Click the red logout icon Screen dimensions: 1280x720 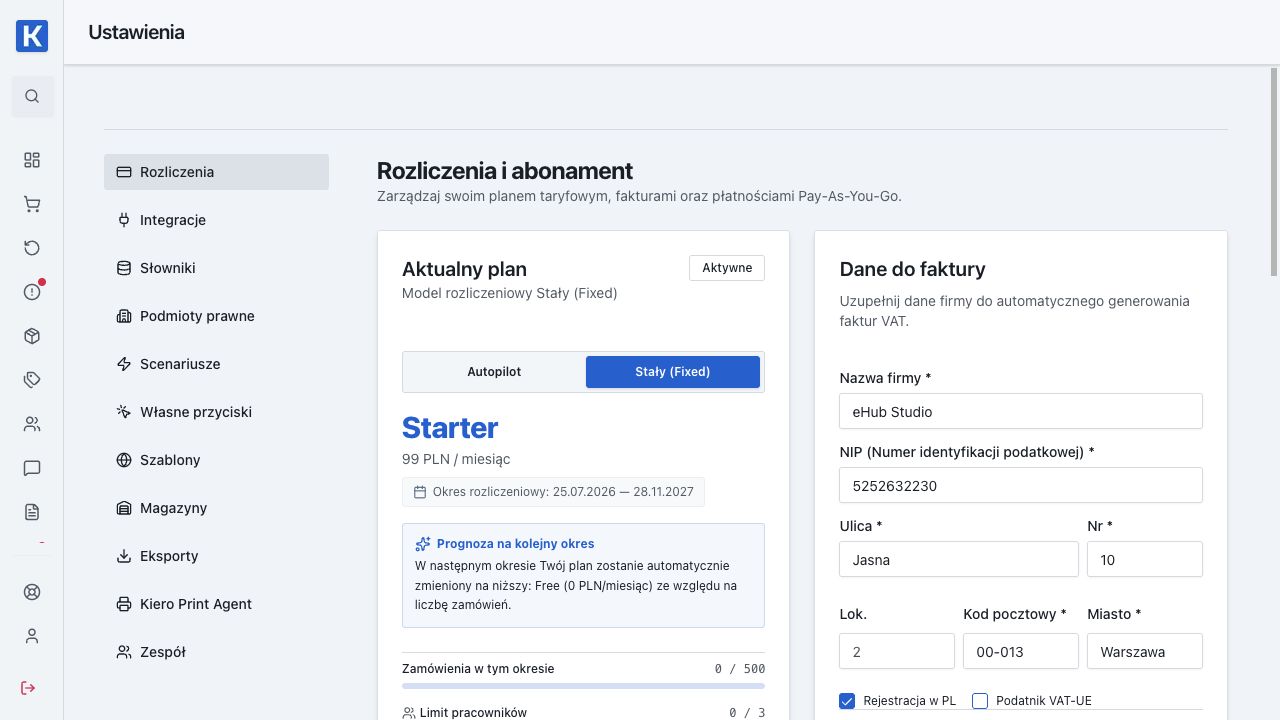pyautogui.click(x=28, y=688)
